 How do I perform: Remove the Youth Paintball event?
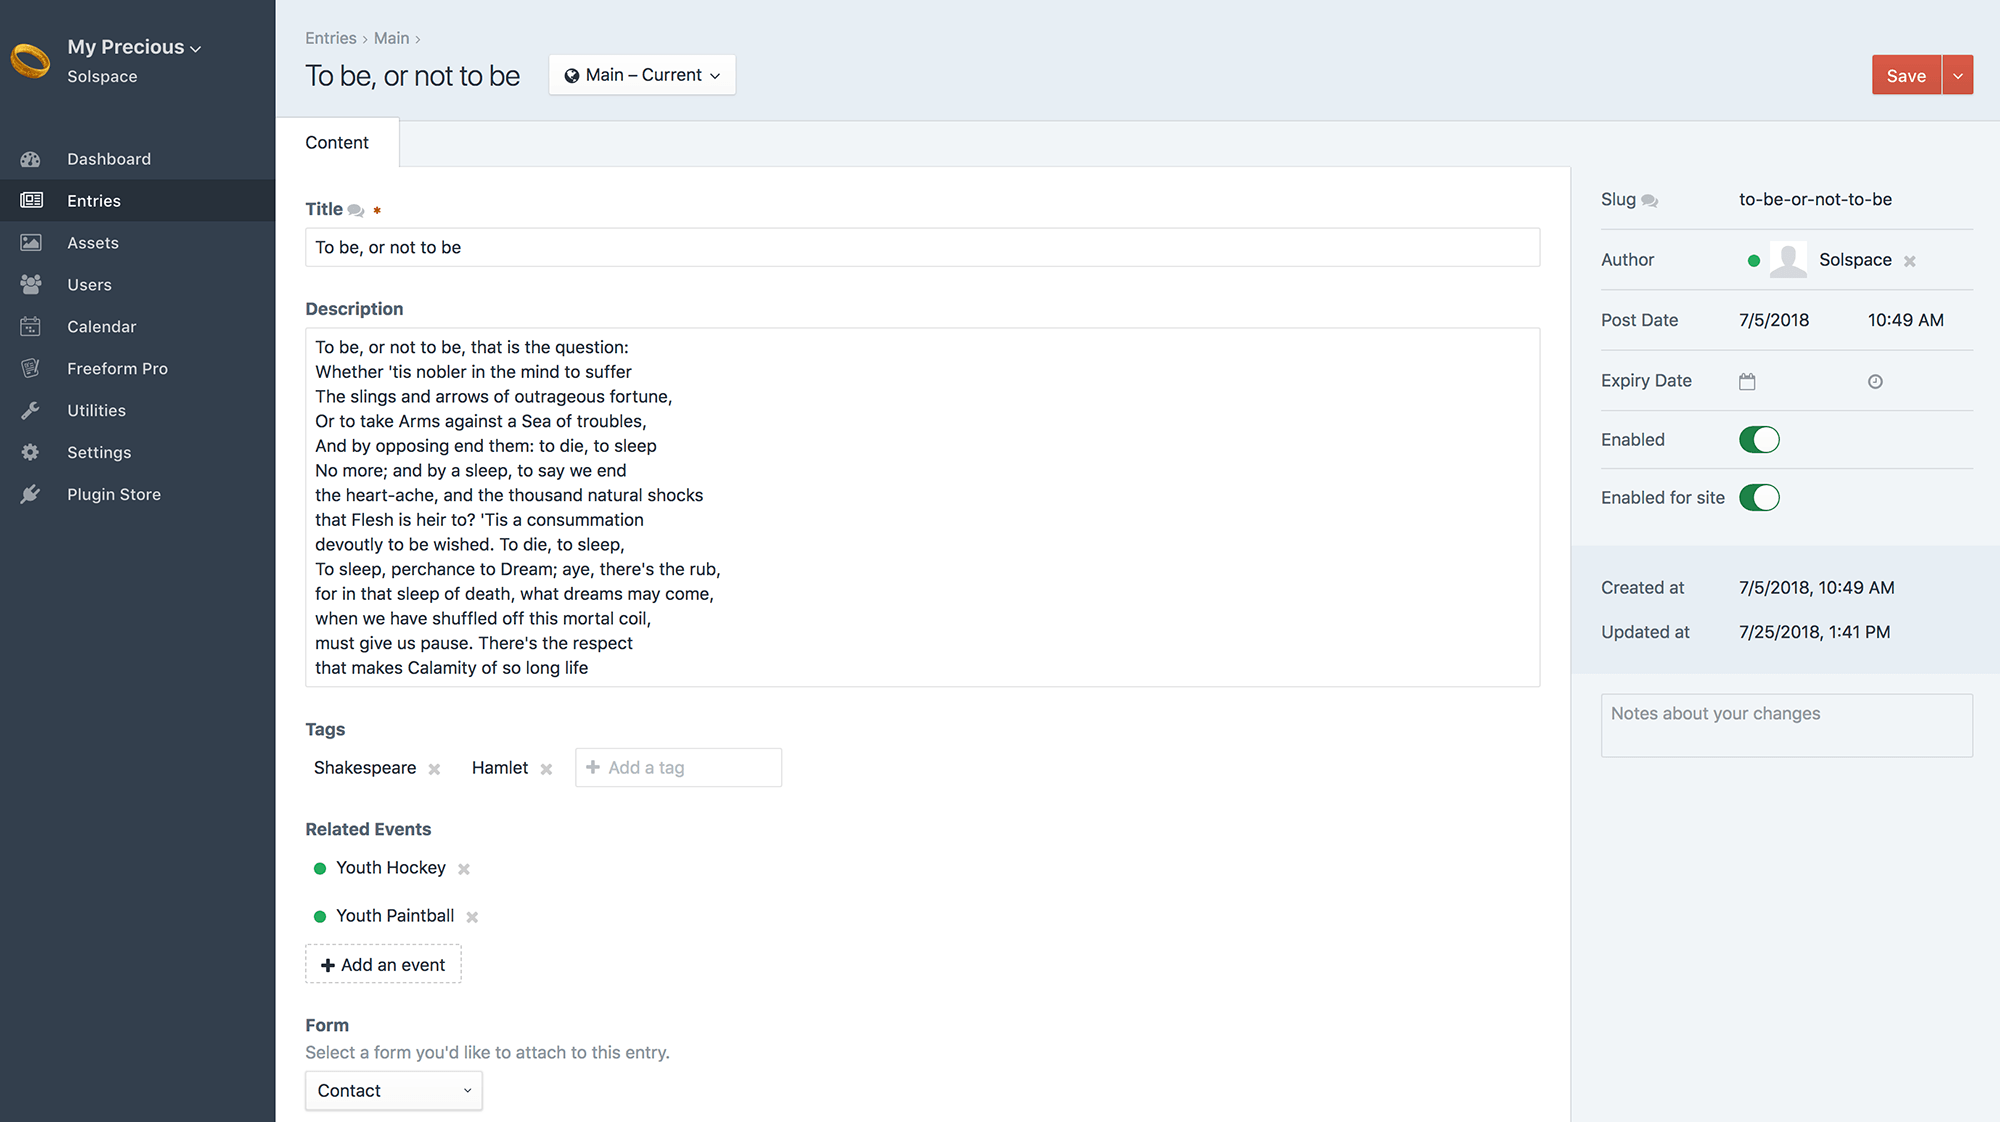[x=472, y=917]
